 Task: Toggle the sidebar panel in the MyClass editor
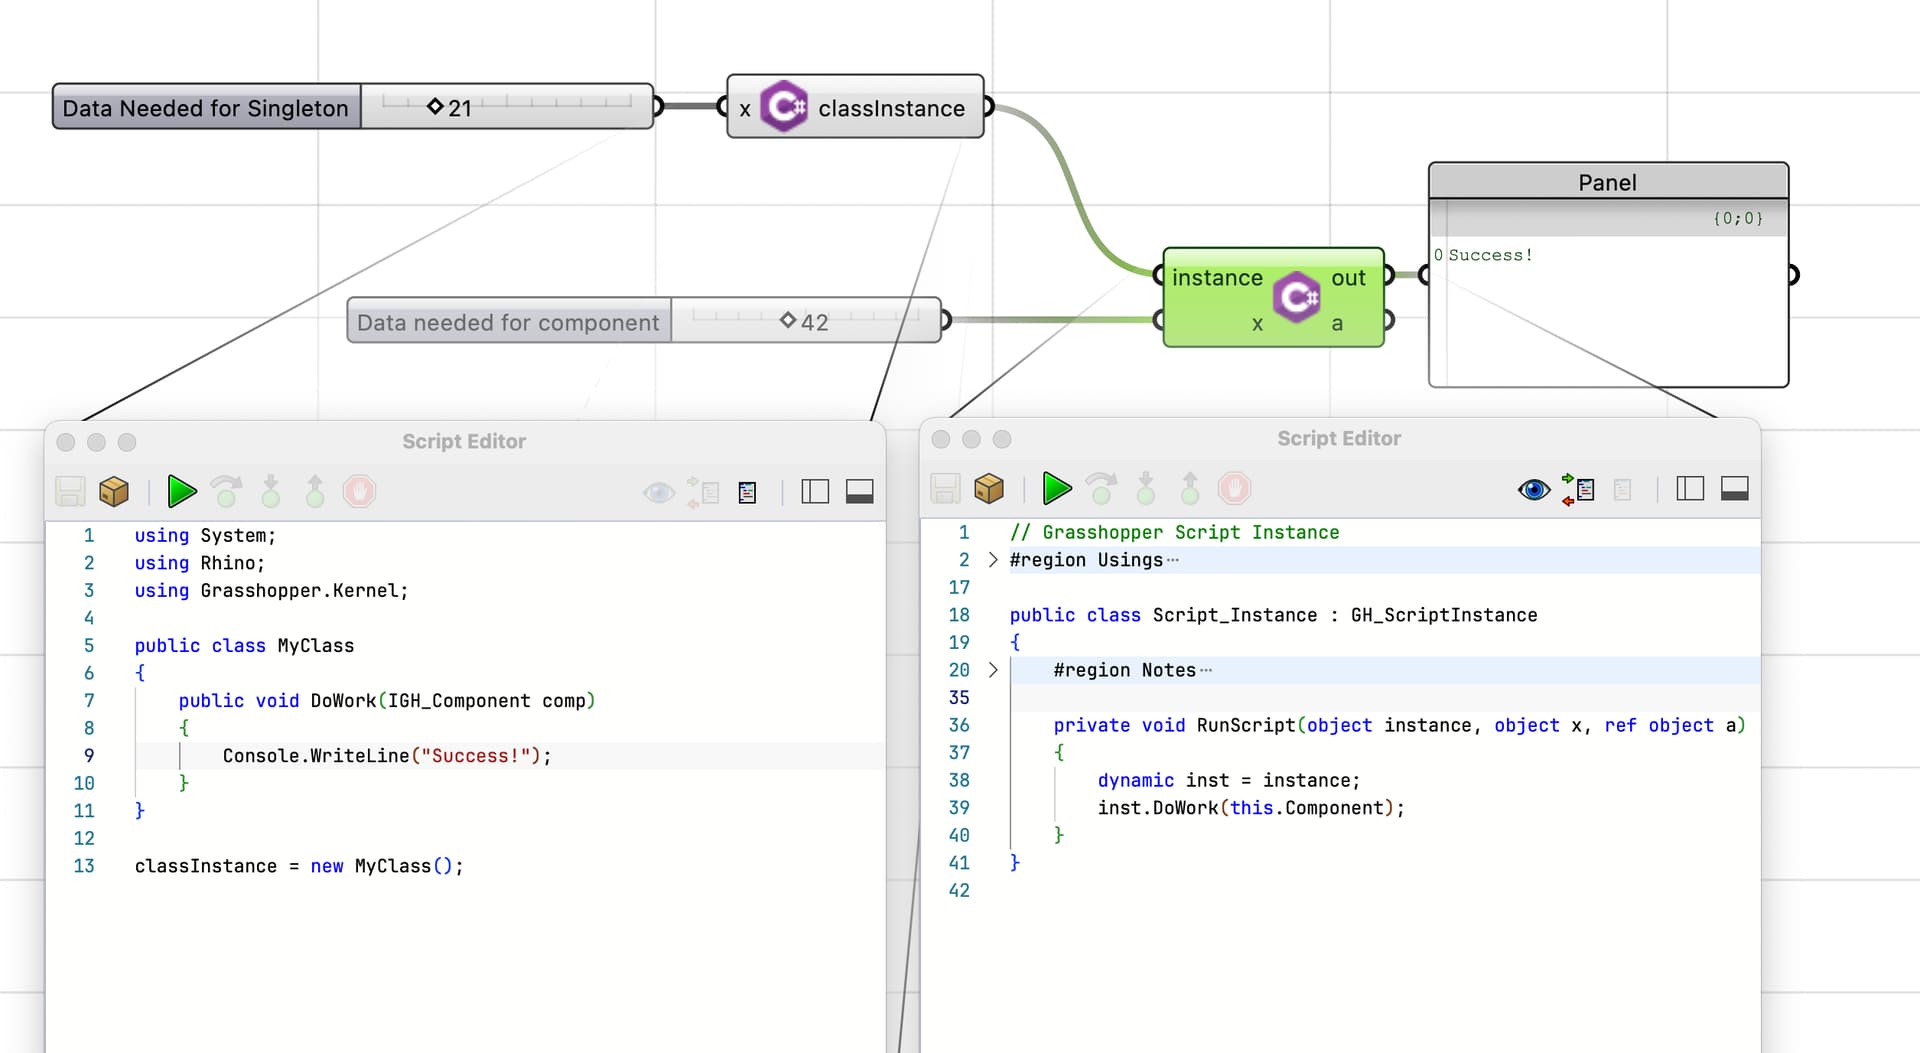click(x=815, y=491)
